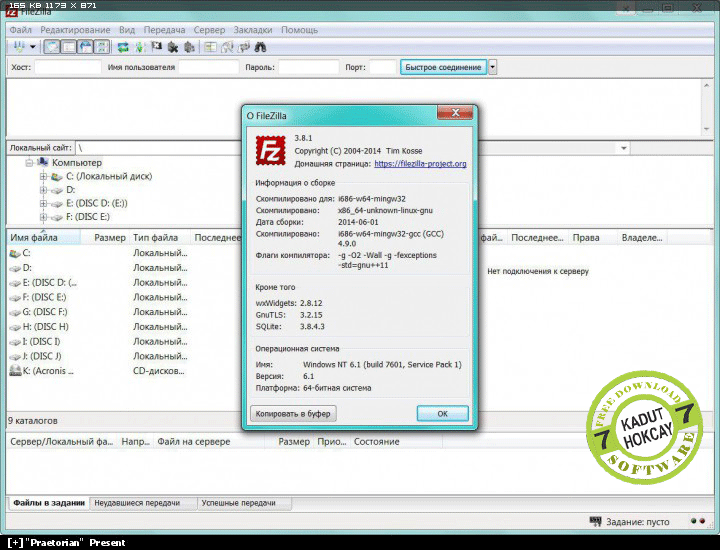Close the О FileZilla dialog with X

point(455,112)
